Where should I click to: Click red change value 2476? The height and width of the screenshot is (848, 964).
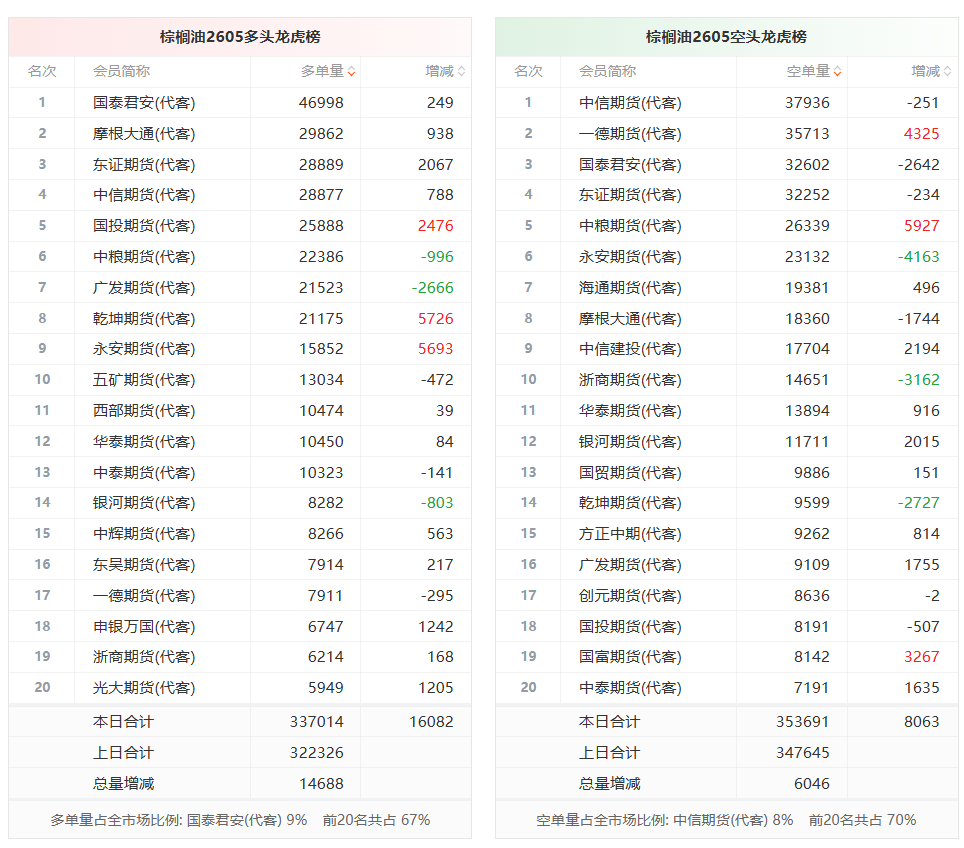tap(435, 226)
